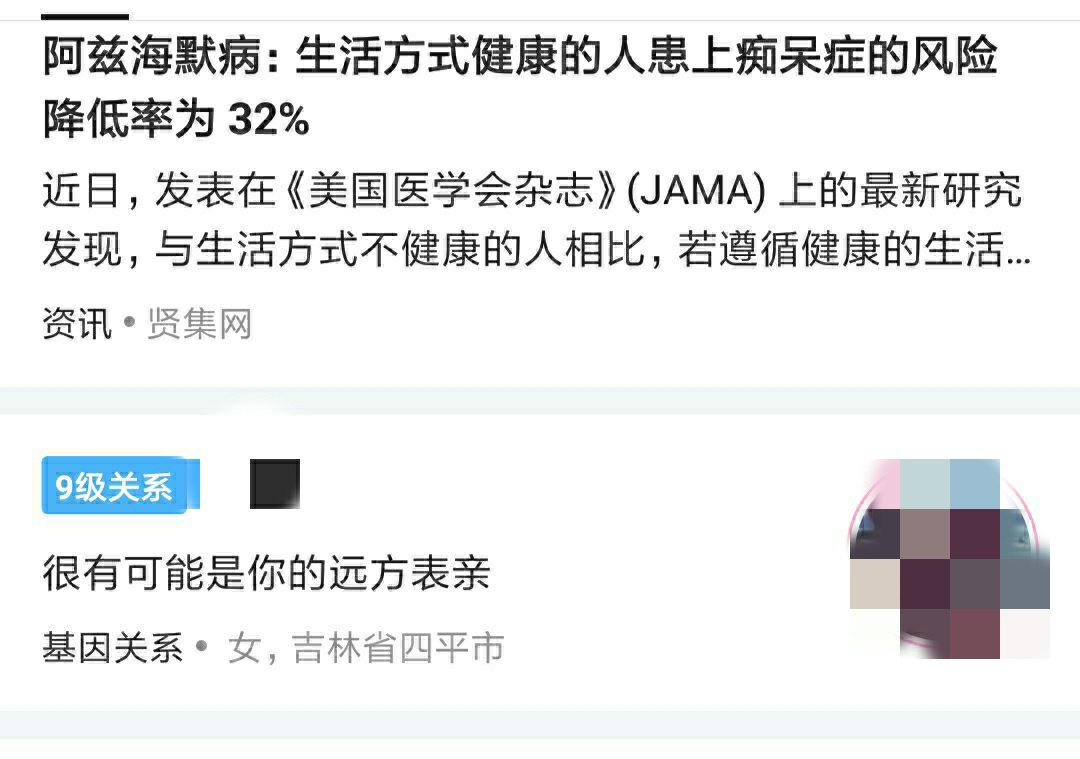The image size is (1080, 759).
Task: Tap the headline's second line 降低率为 32%
Action: pos(176,118)
